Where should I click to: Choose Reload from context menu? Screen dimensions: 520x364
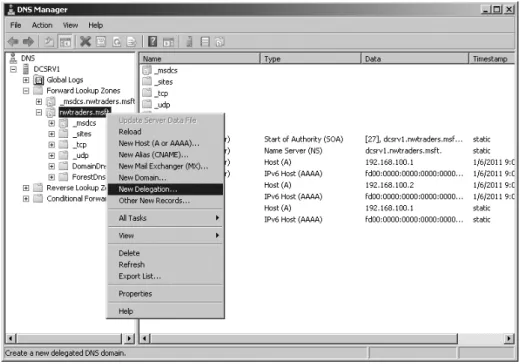pos(165,132)
